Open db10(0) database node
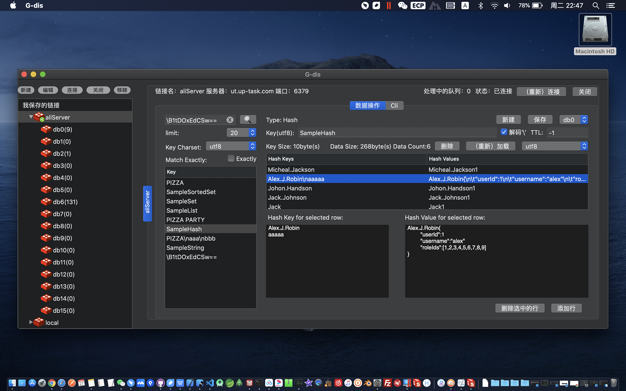Viewport: 626px width, 391px height. [63, 250]
